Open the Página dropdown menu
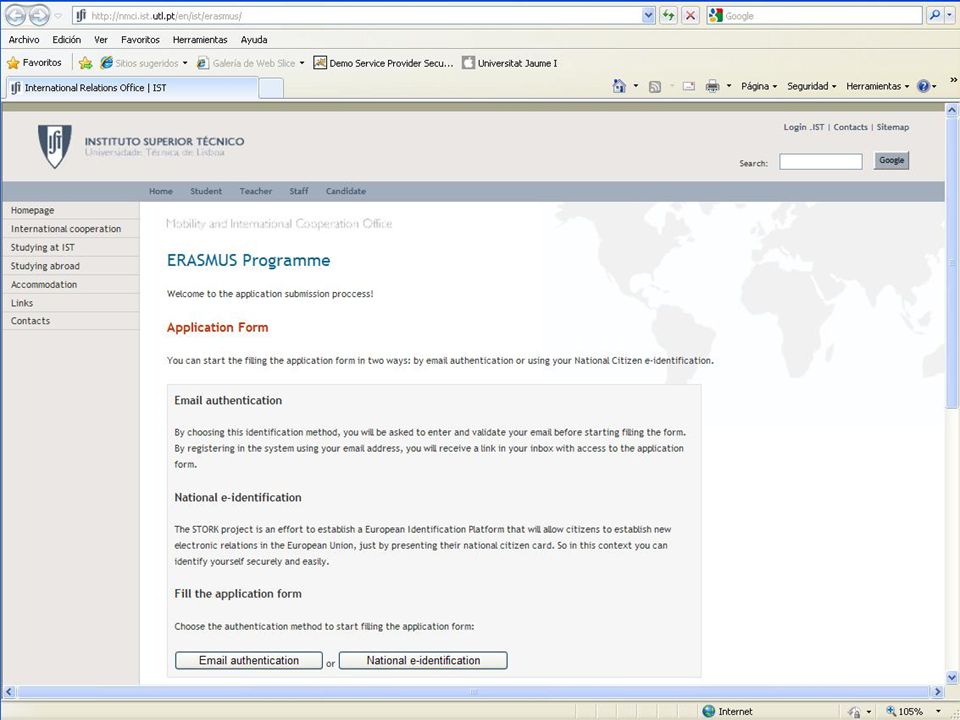 click(x=759, y=86)
